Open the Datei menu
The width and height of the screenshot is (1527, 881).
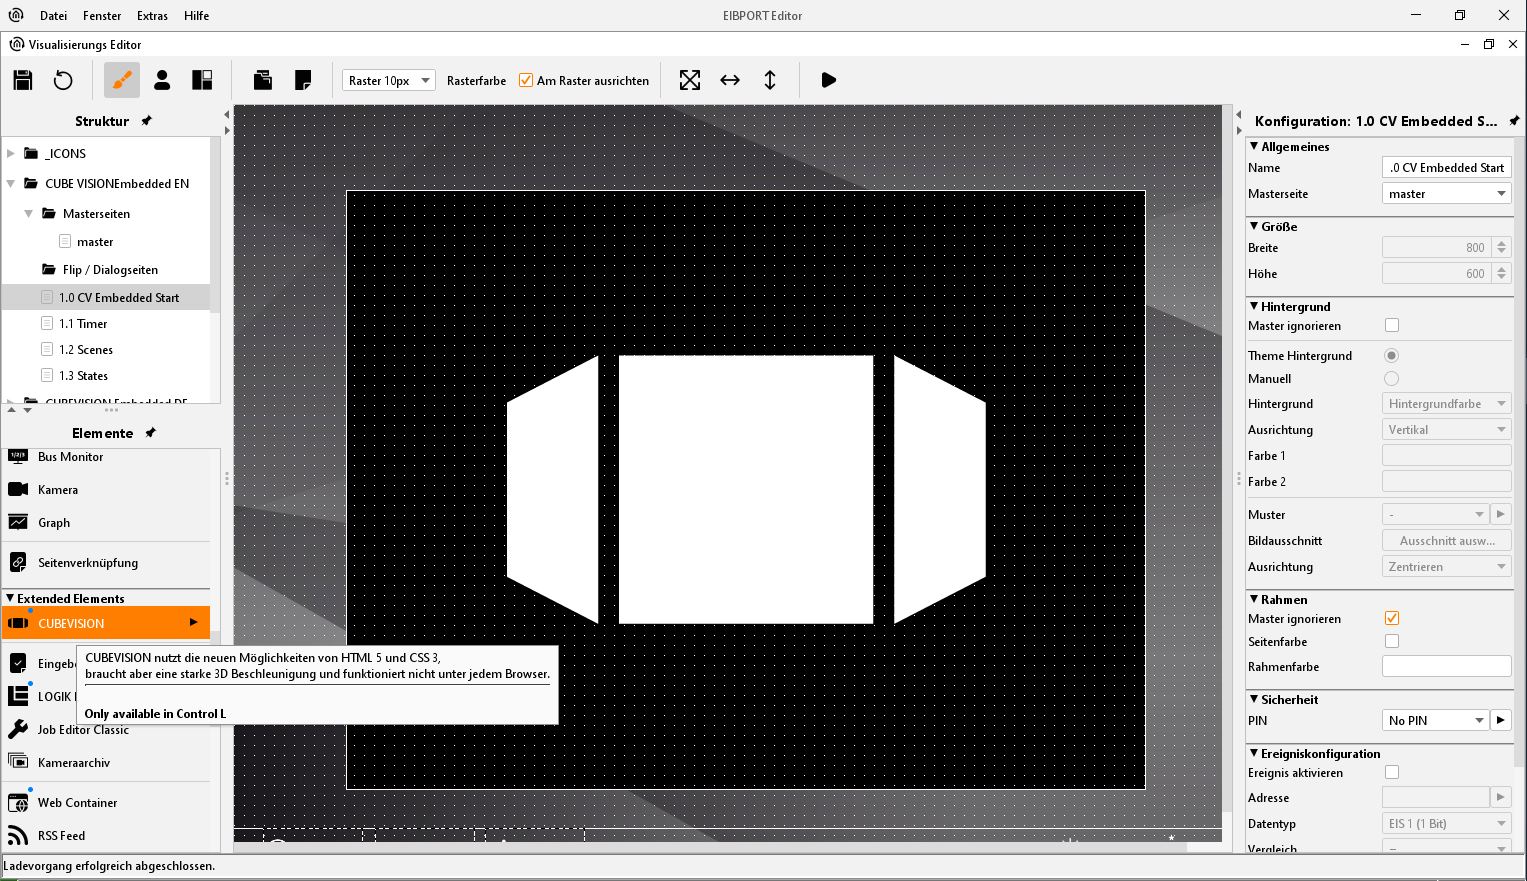tap(54, 16)
